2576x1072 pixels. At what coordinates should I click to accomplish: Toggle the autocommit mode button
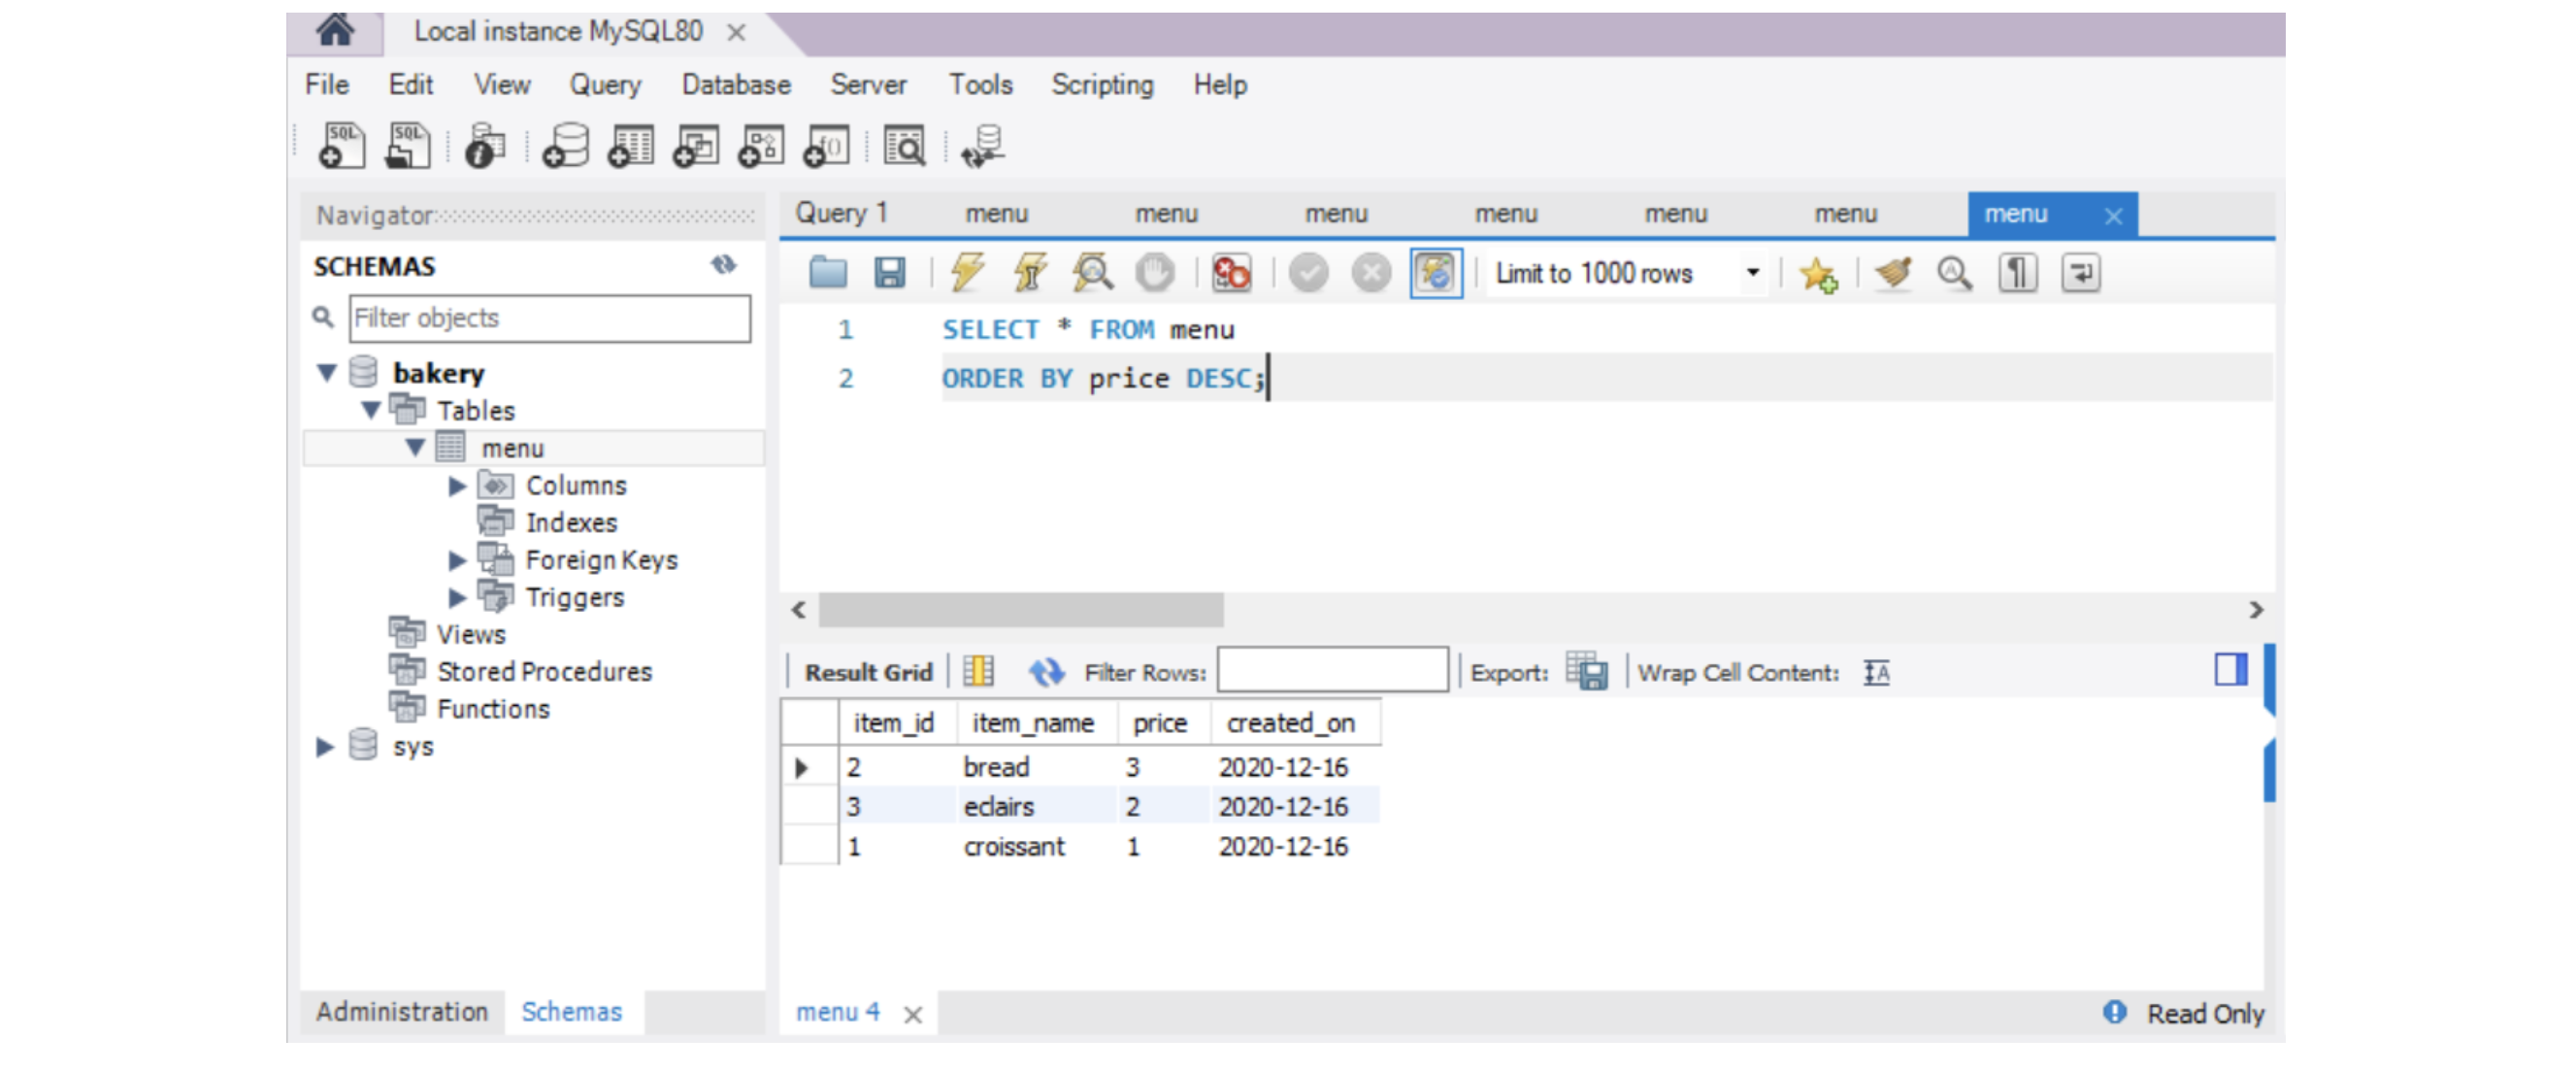point(1436,272)
